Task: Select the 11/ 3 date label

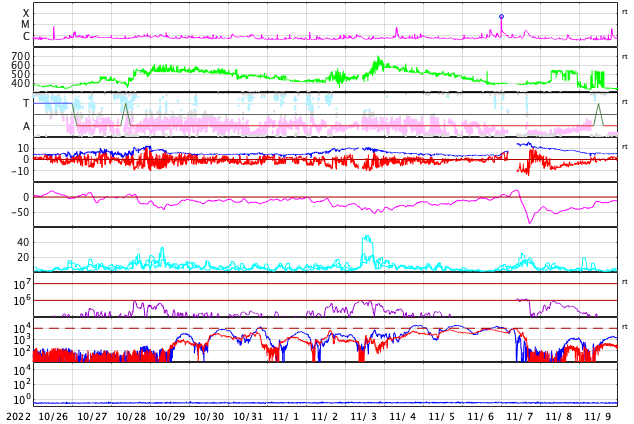Action: (364, 417)
